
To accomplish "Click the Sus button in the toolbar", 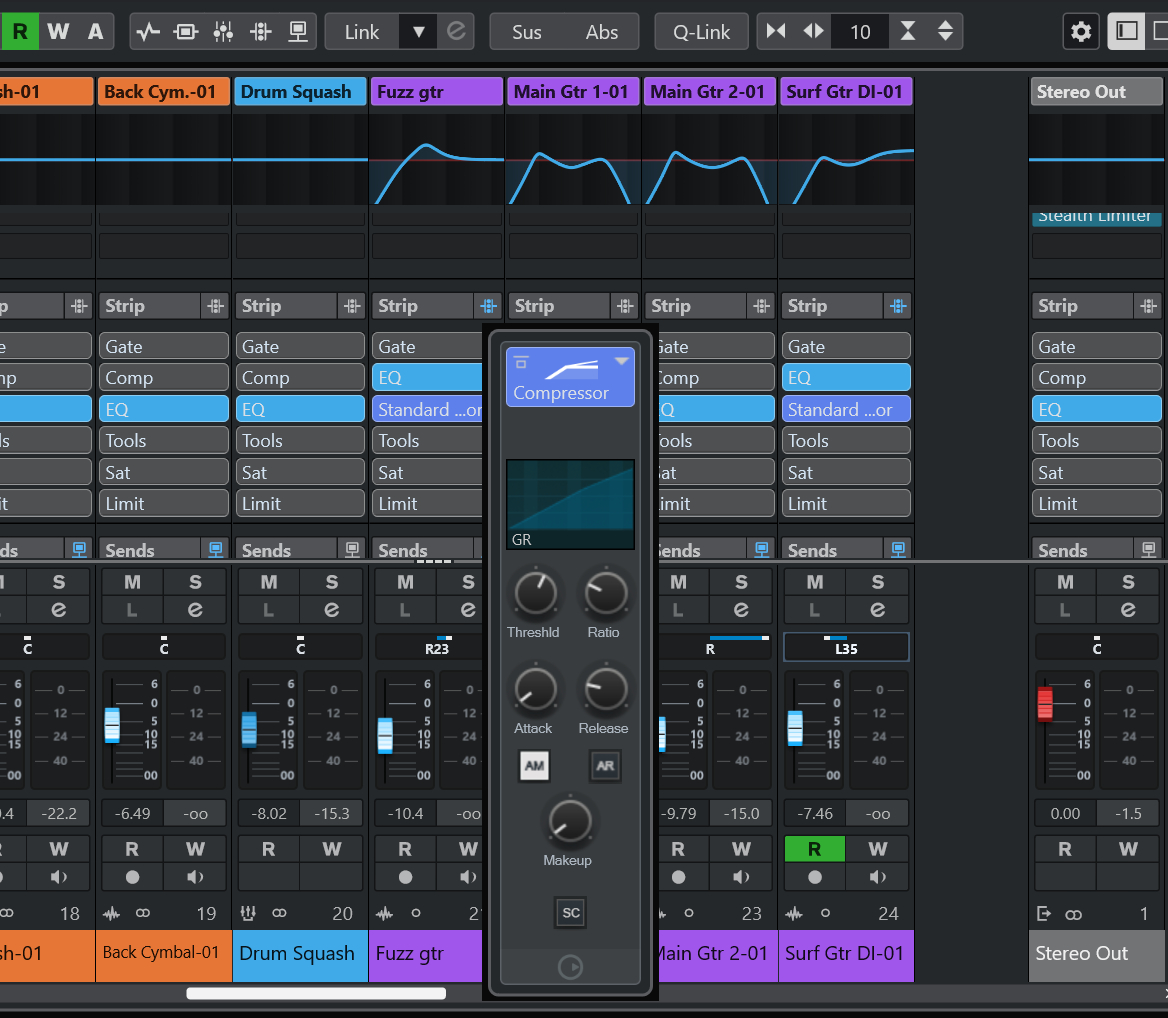I will [527, 32].
